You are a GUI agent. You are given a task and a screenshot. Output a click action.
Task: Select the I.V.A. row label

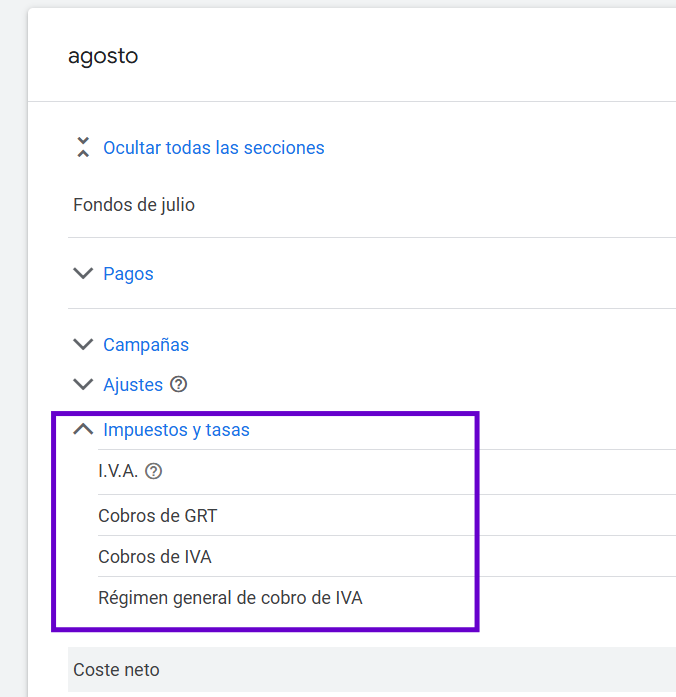pos(118,471)
